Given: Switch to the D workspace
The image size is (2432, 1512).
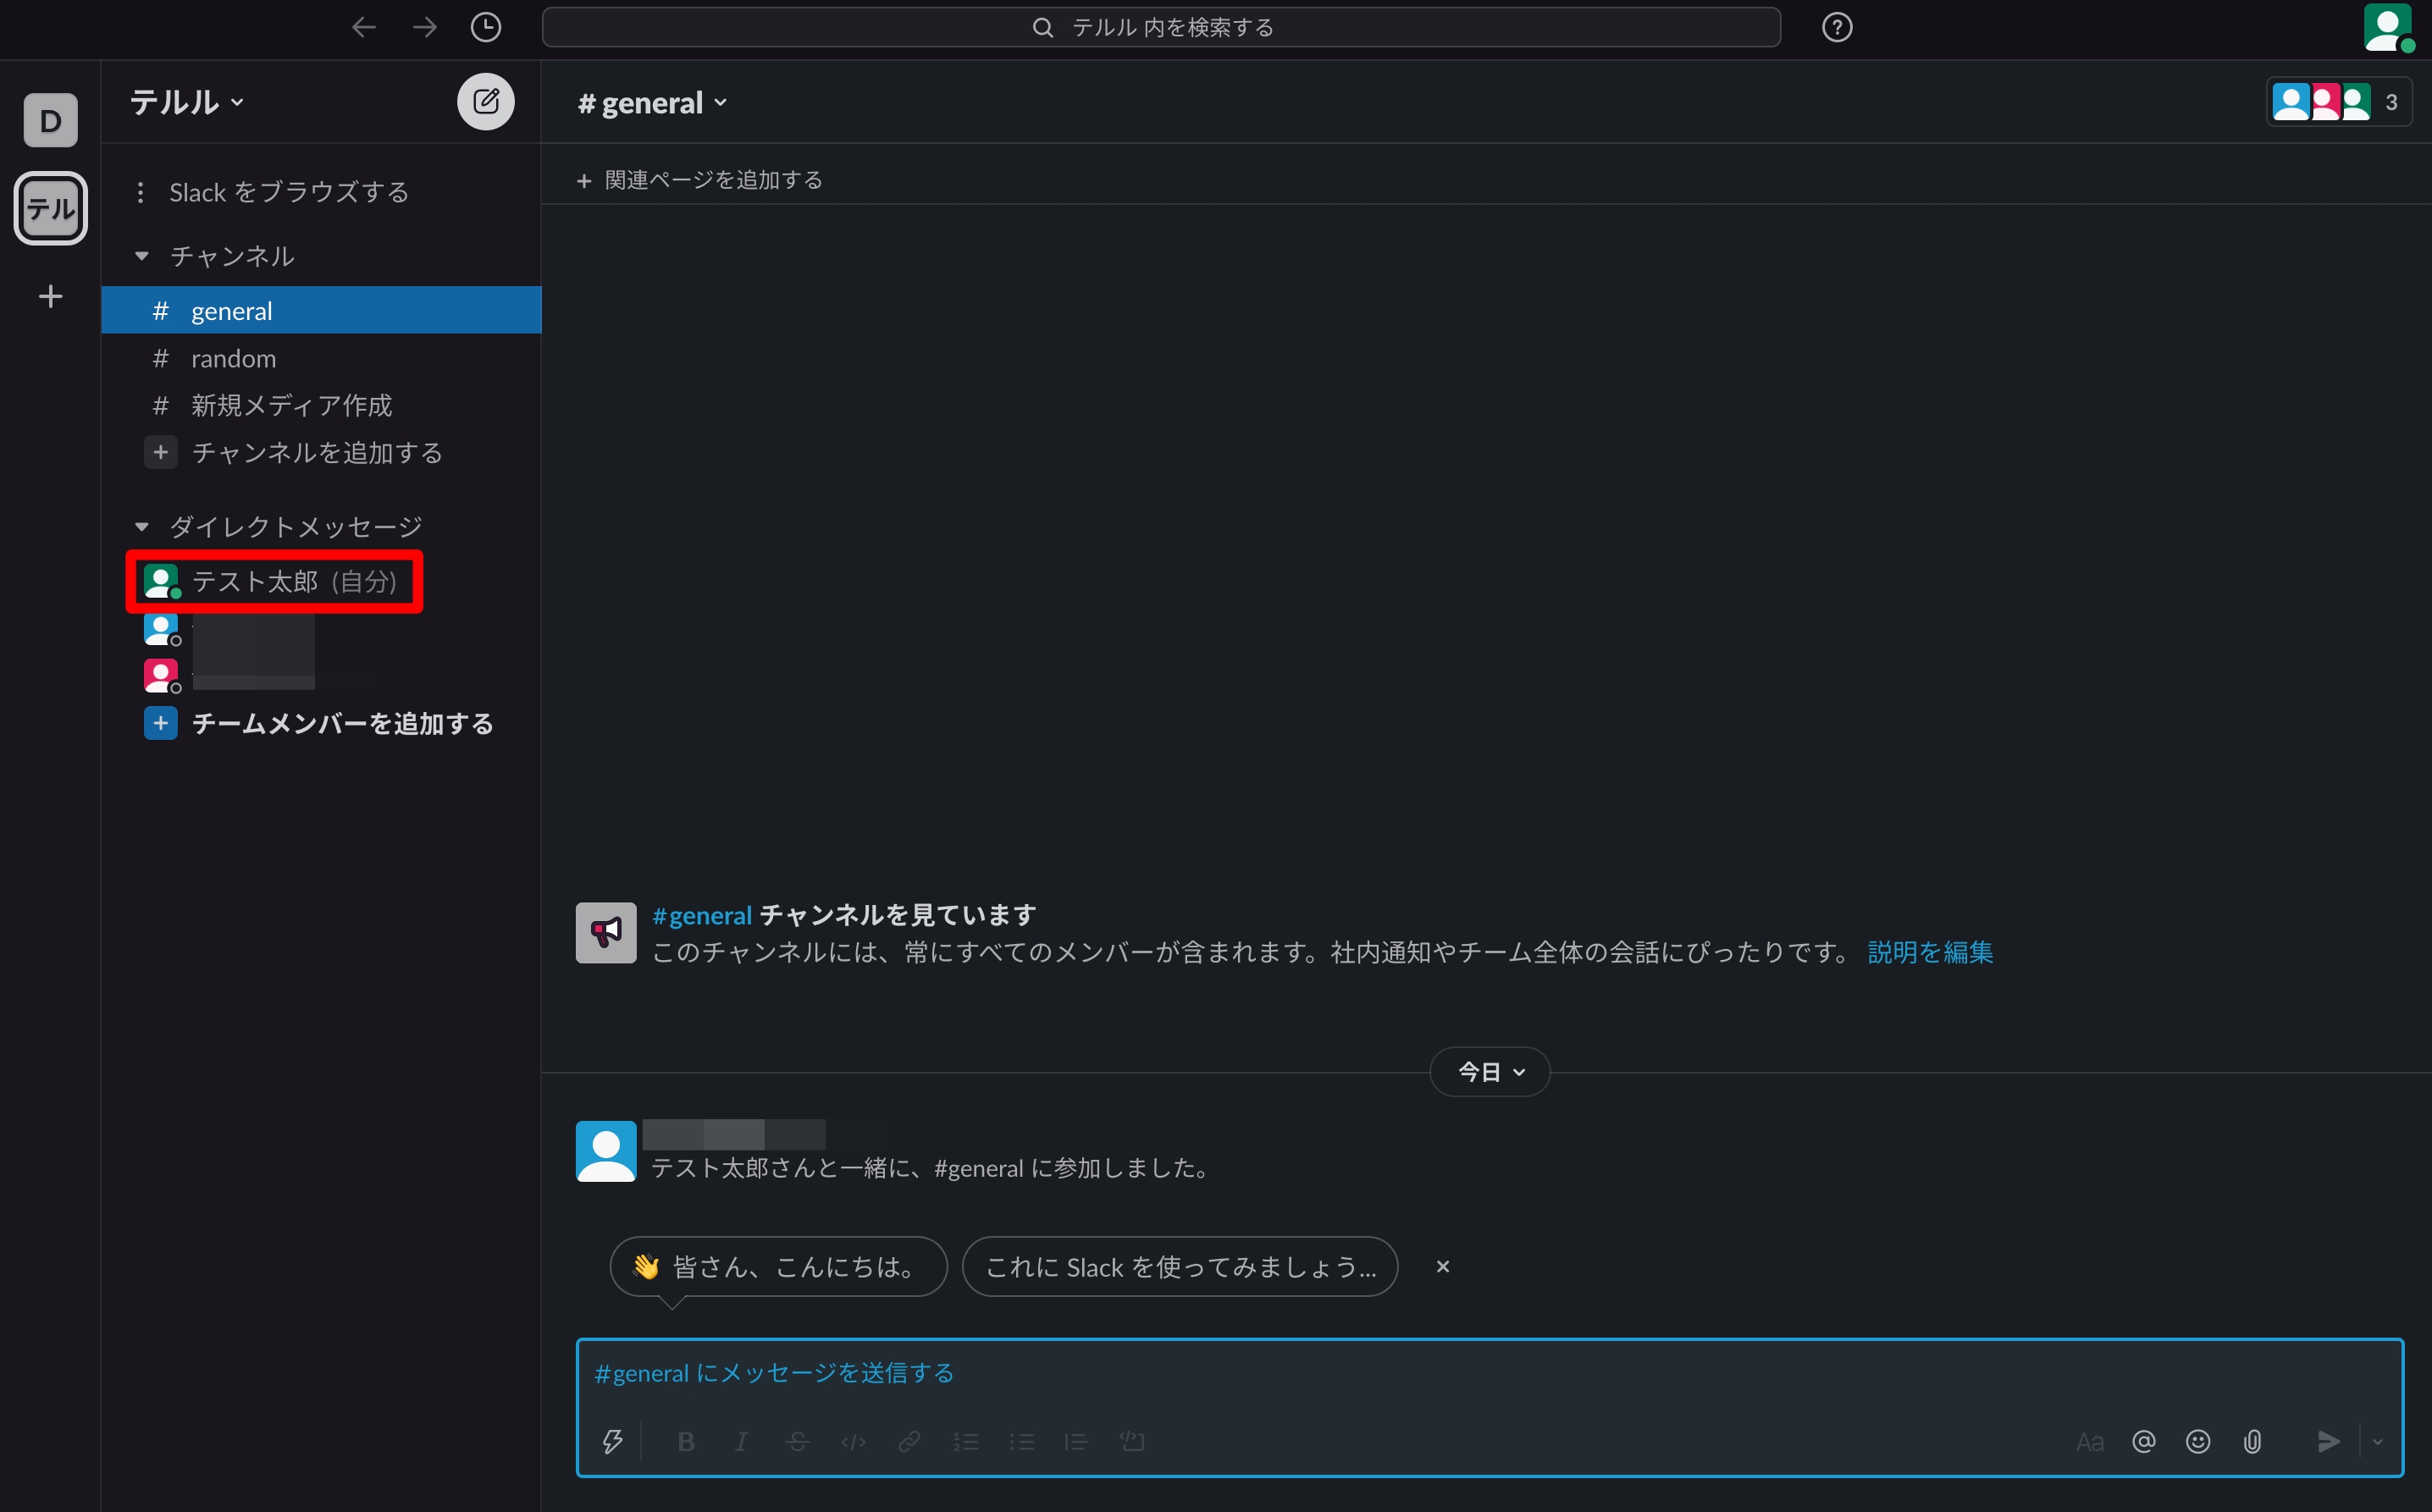Looking at the screenshot, I should [x=51, y=121].
